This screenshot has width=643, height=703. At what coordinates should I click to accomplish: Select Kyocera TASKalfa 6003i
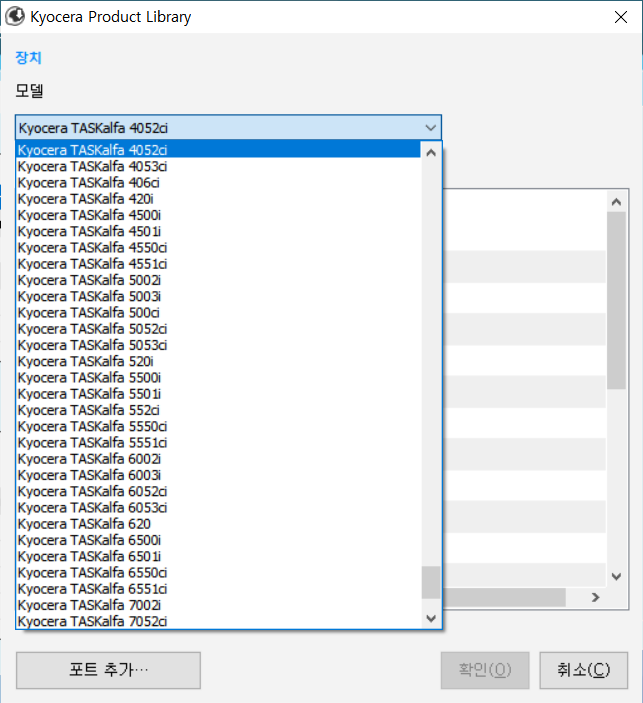[x=218, y=475]
